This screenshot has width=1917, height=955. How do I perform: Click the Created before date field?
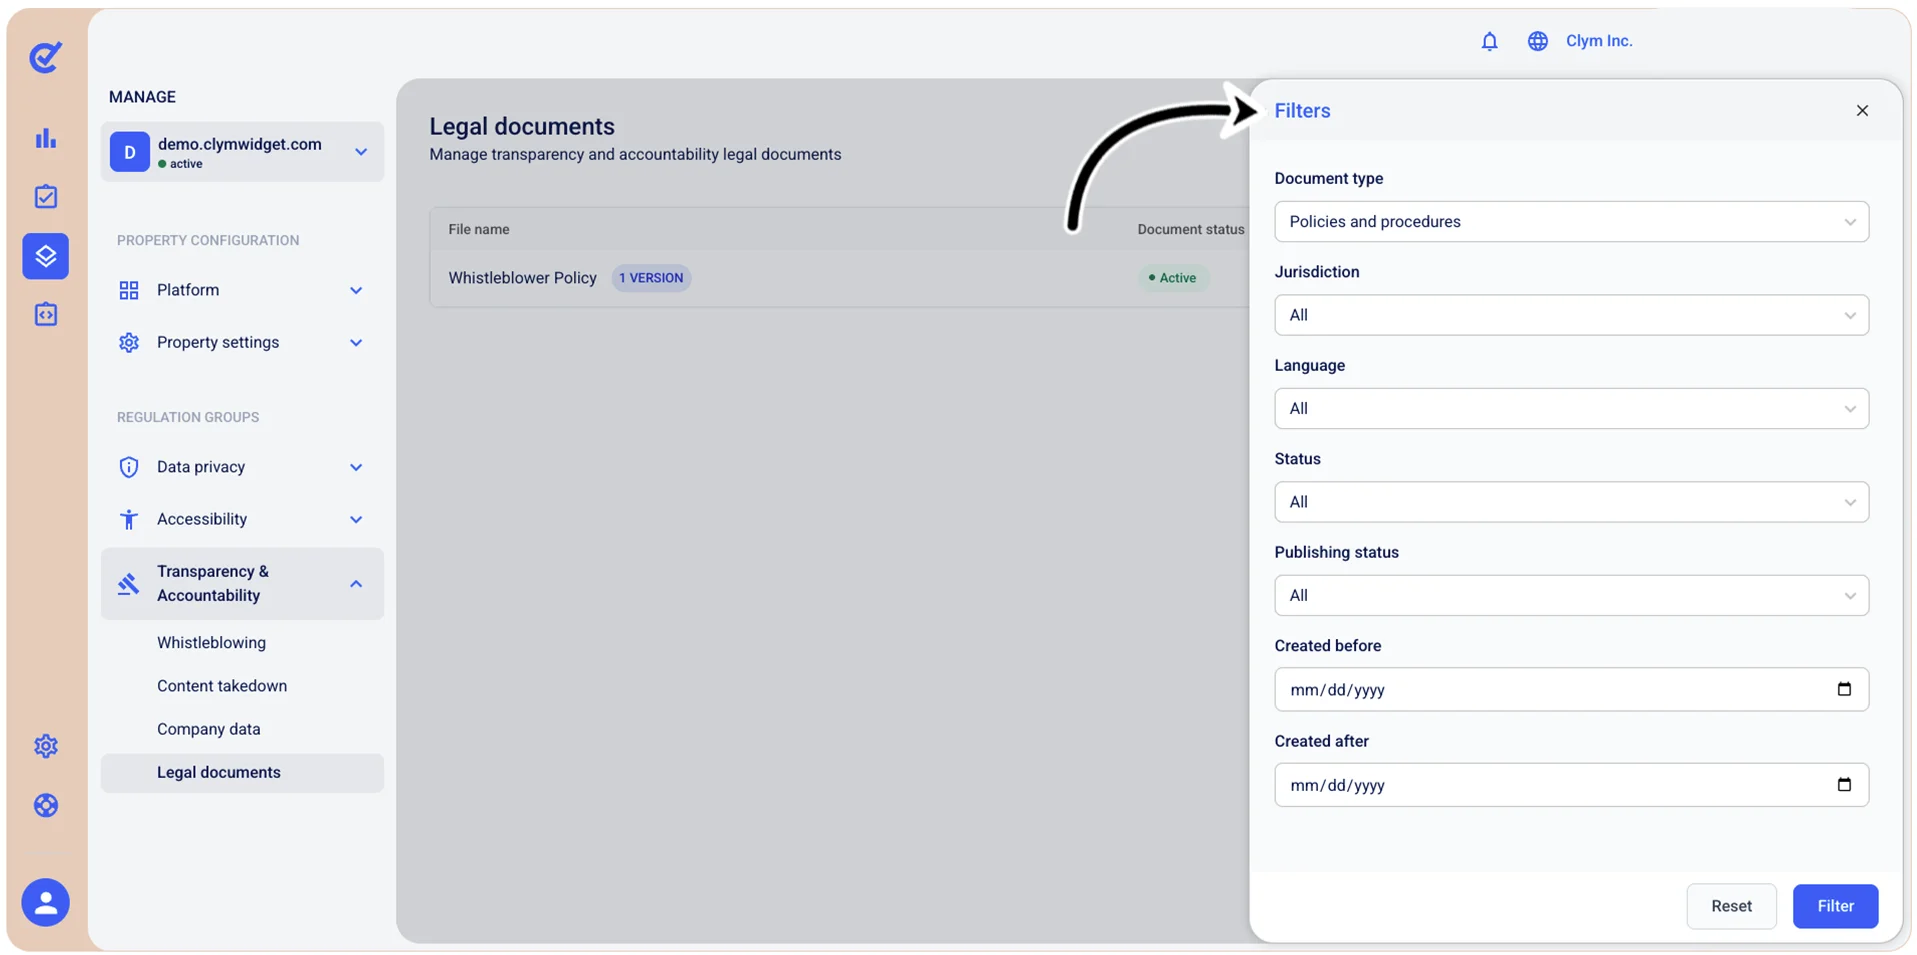[x=1571, y=690]
